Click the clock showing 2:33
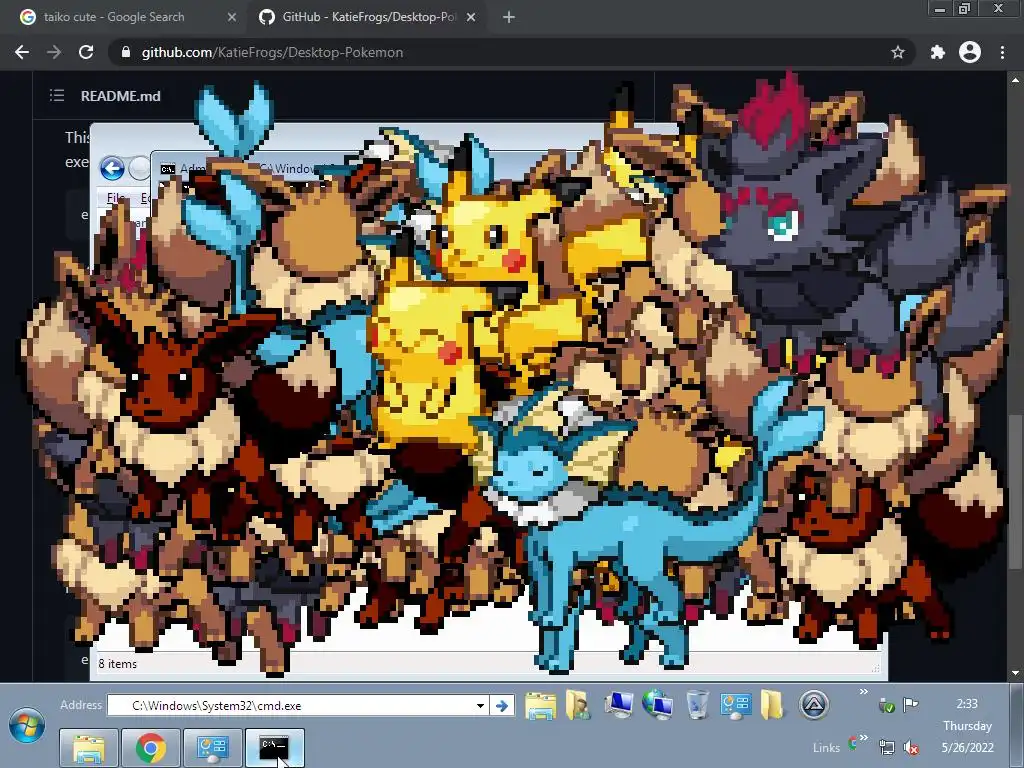The width and height of the screenshot is (1024, 768). tap(967, 703)
